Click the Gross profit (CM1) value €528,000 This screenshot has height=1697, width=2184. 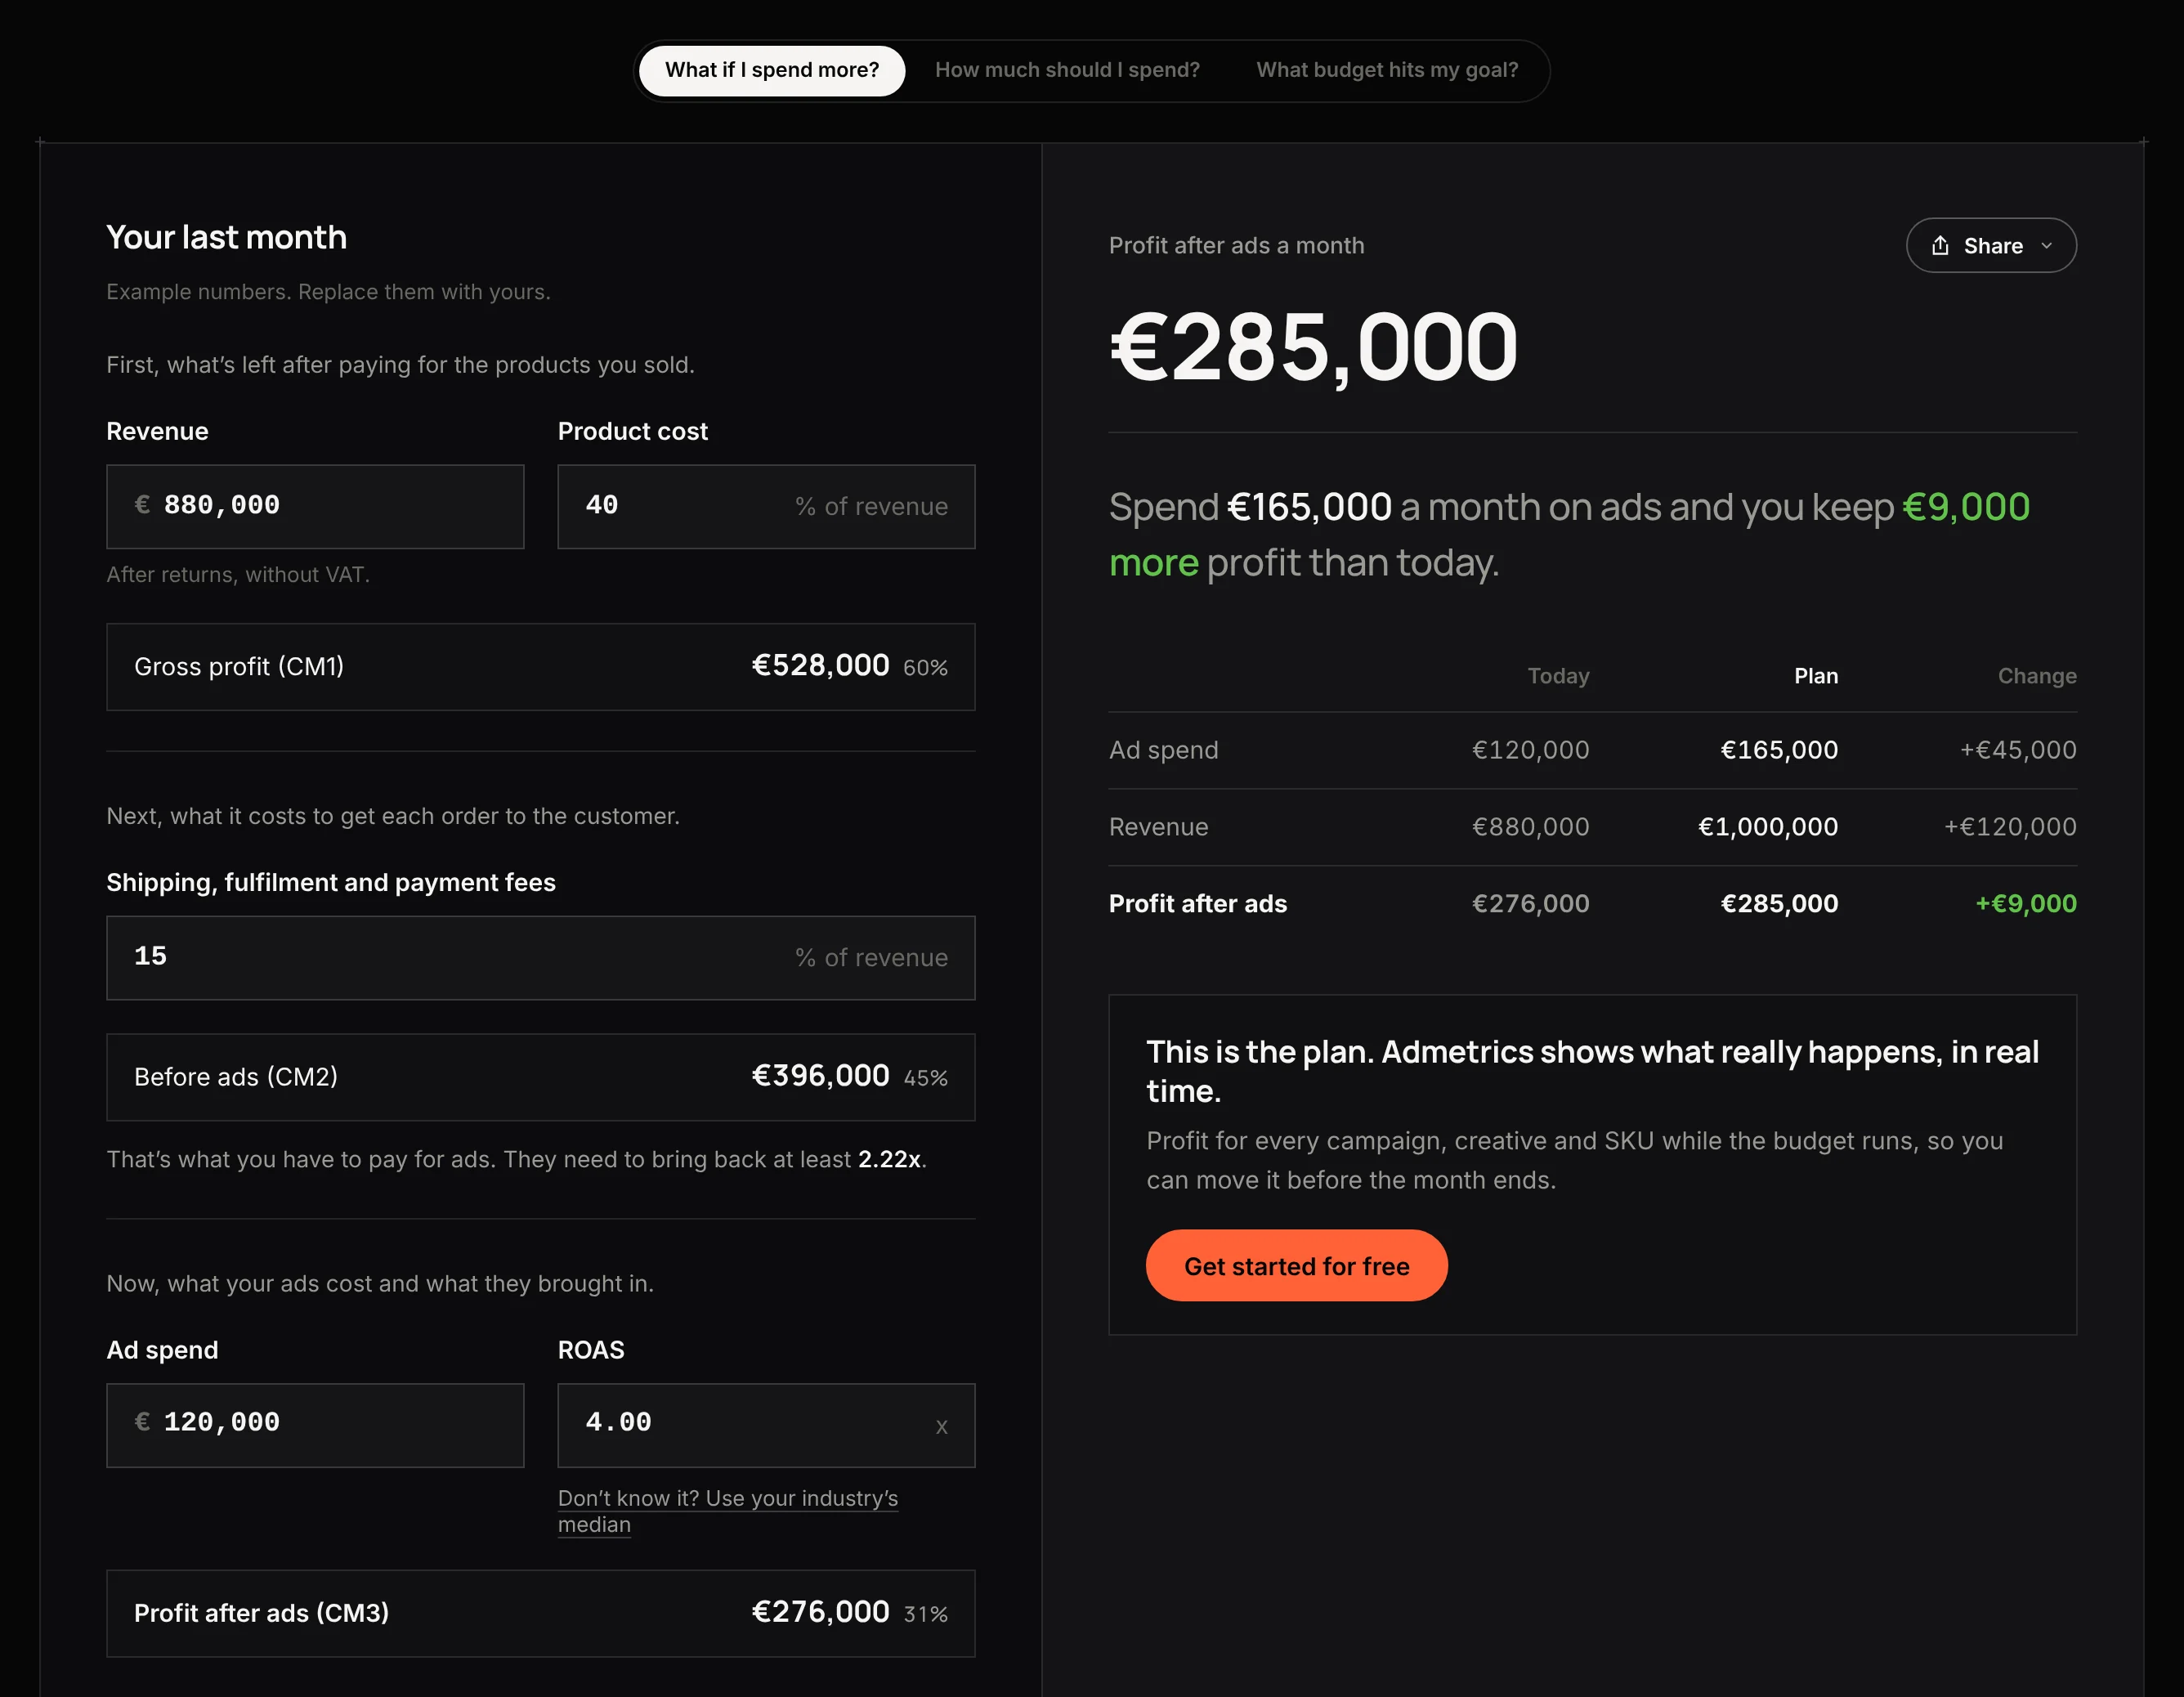coord(820,666)
